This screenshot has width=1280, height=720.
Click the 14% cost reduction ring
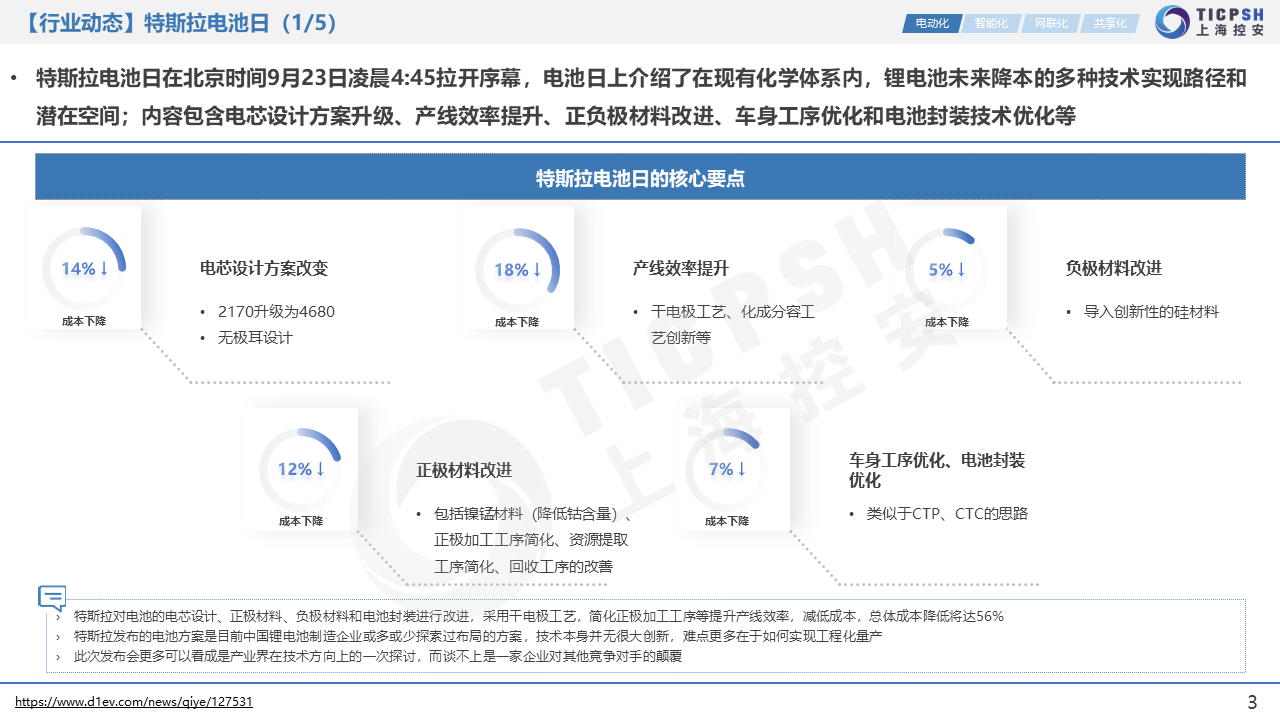click(x=84, y=269)
